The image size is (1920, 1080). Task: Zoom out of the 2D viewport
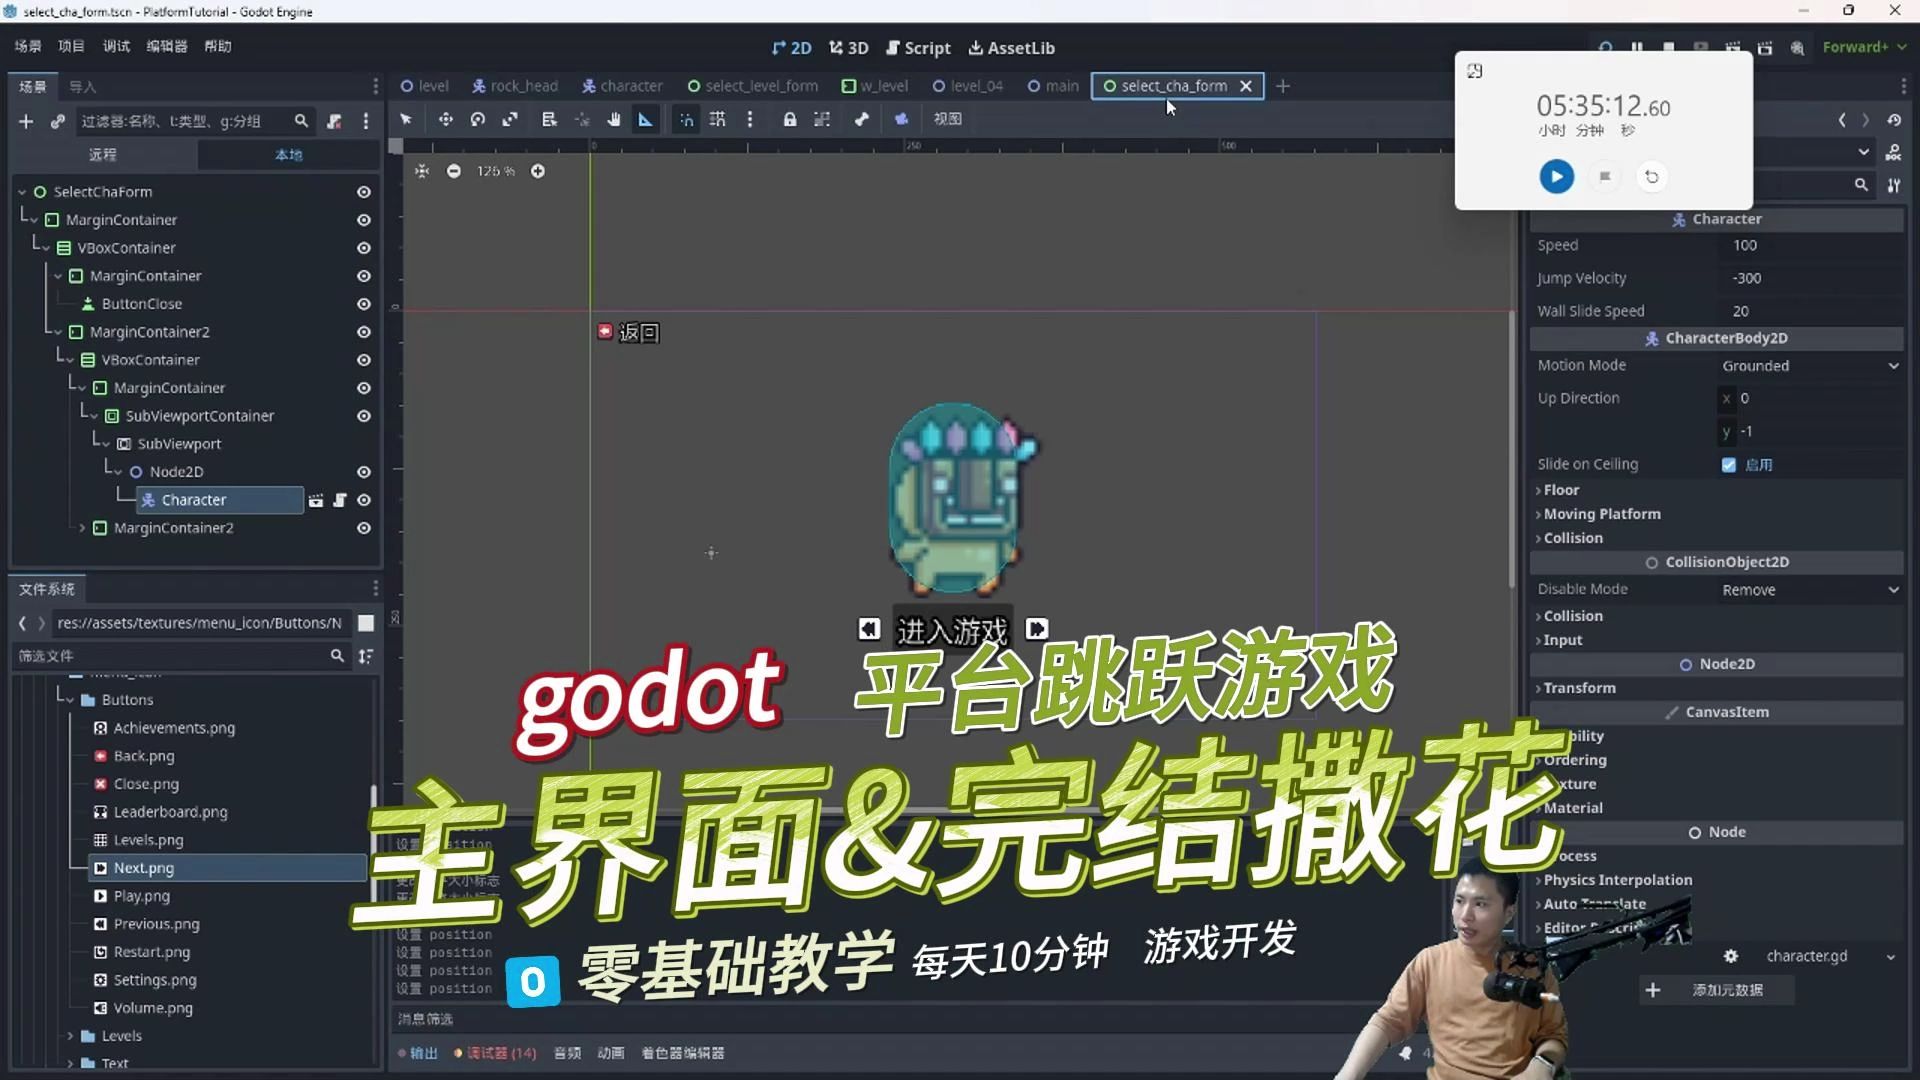coord(454,171)
